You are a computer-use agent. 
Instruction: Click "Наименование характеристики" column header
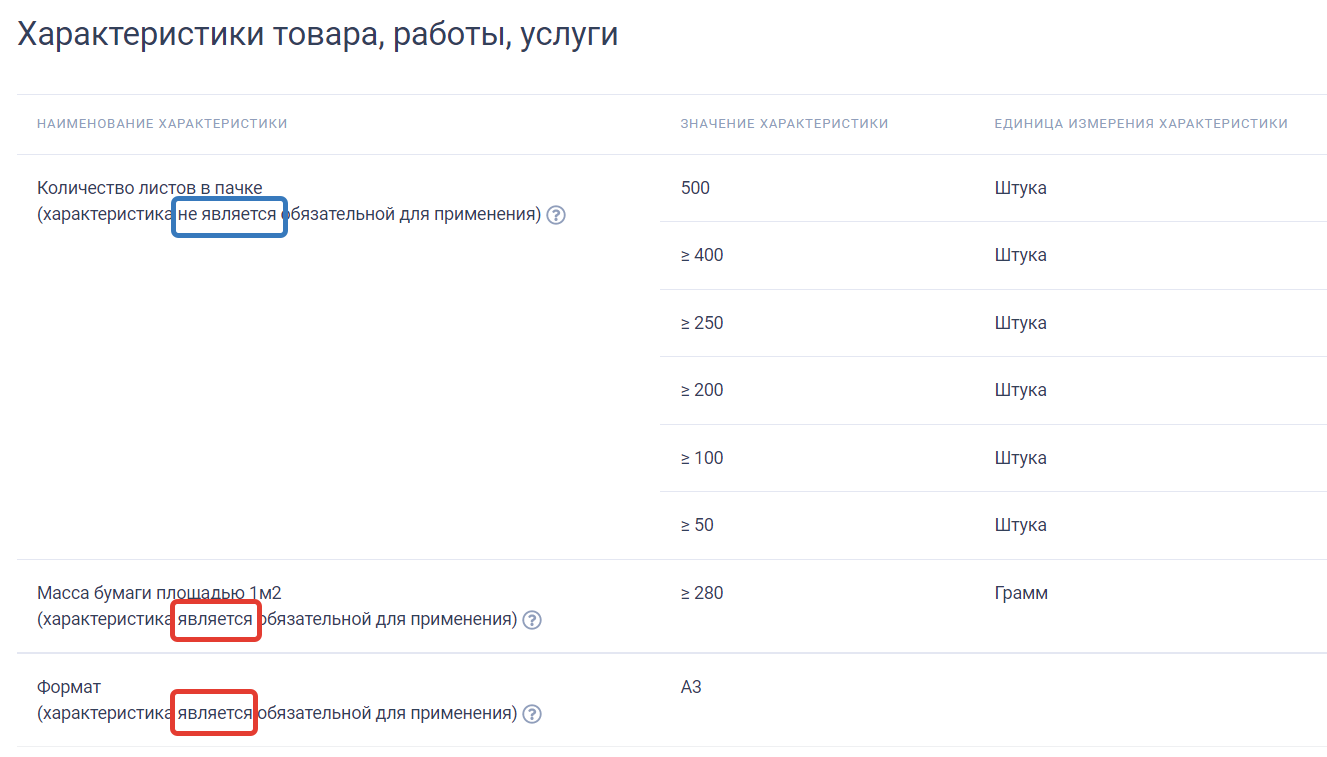(162, 124)
